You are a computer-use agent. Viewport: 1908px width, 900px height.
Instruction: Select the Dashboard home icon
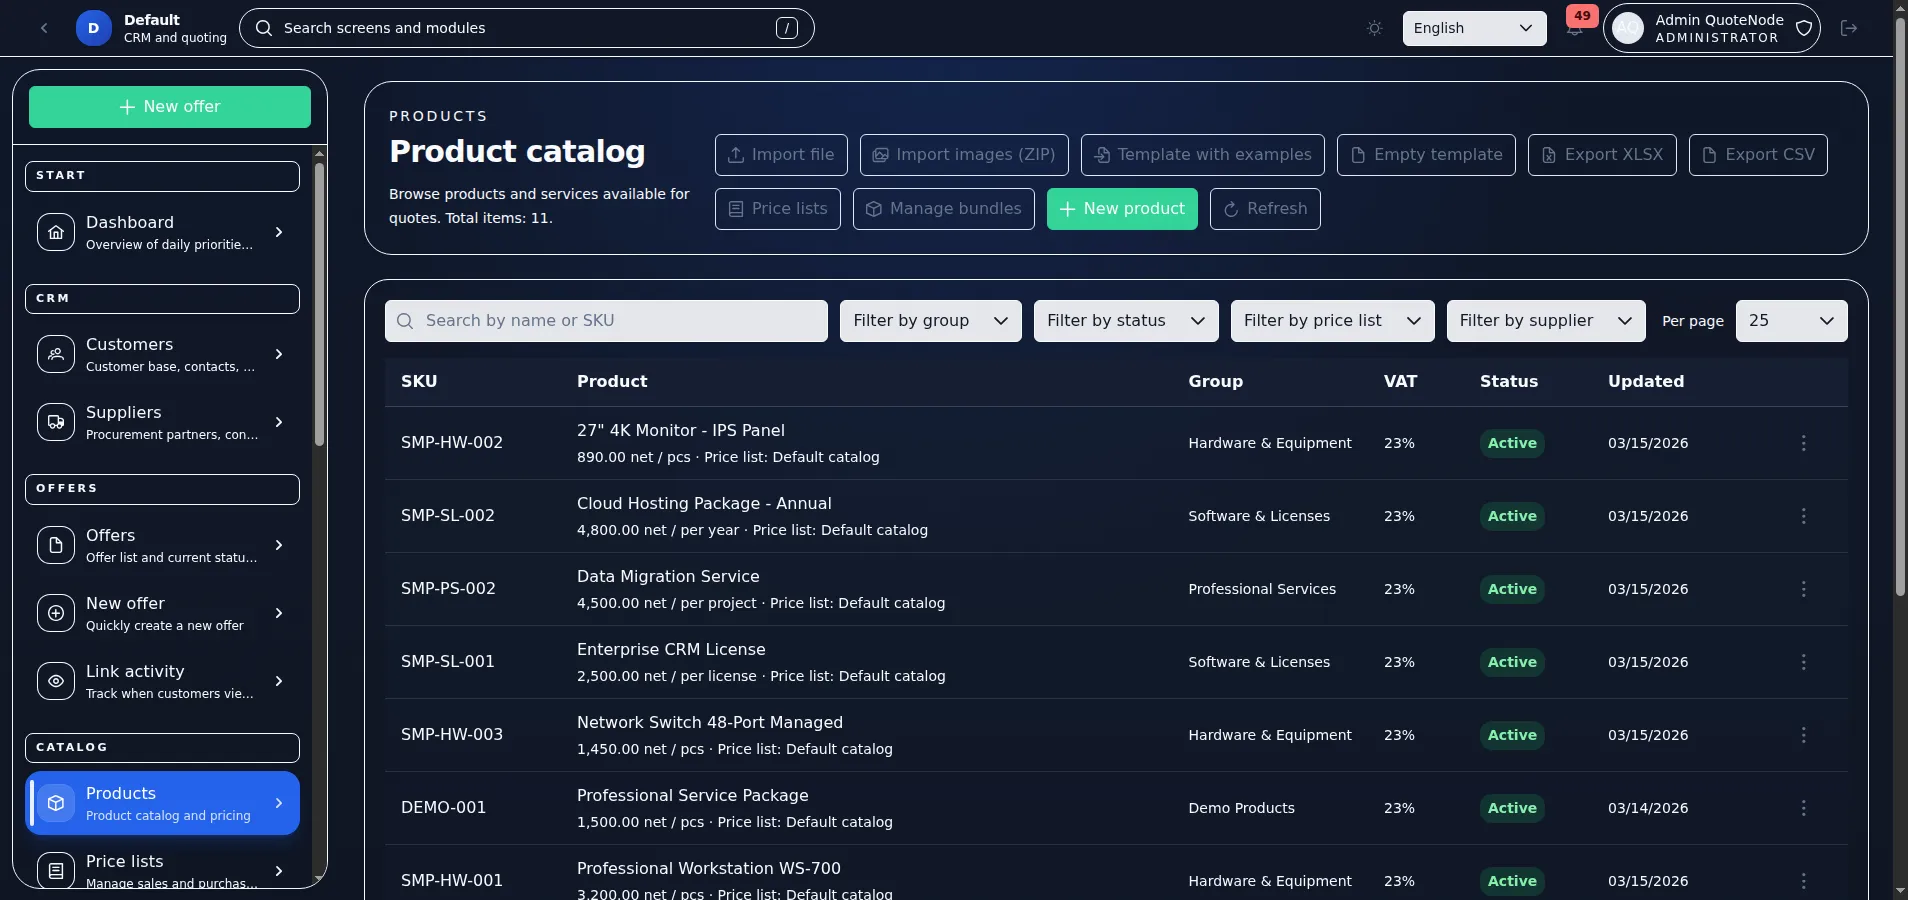[57, 232]
